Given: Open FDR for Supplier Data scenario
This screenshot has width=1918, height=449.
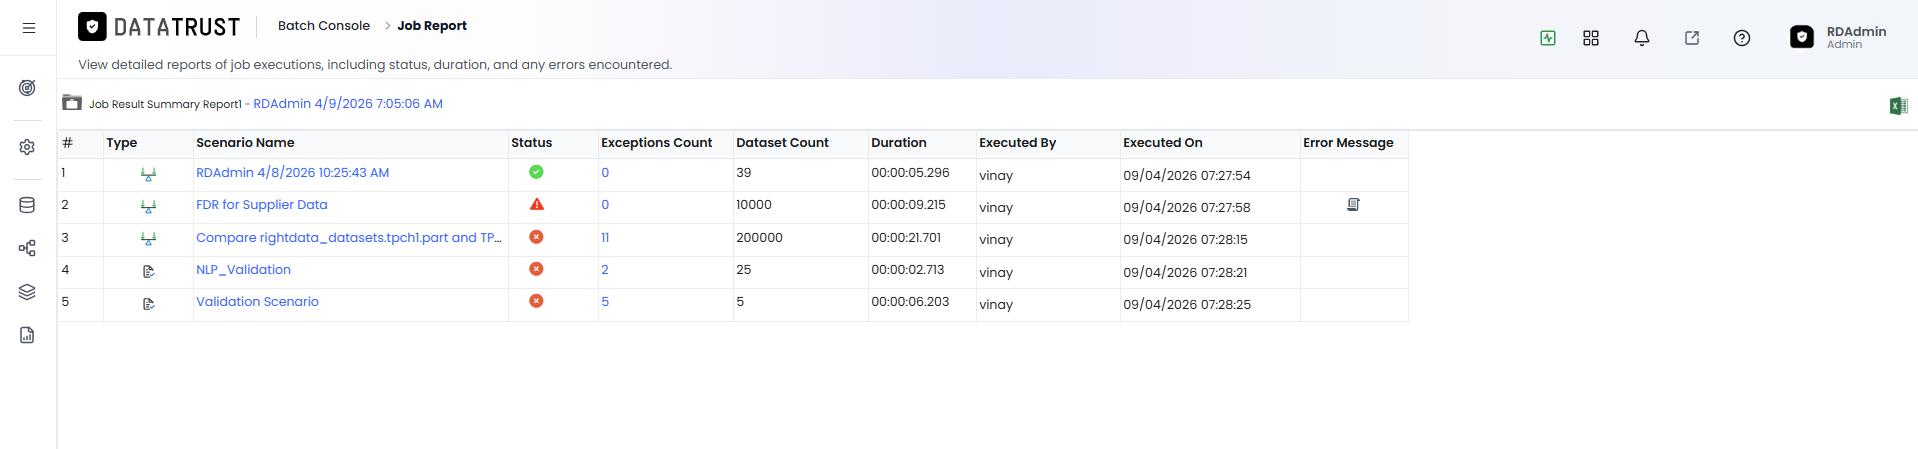Looking at the screenshot, I should (262, 204).
